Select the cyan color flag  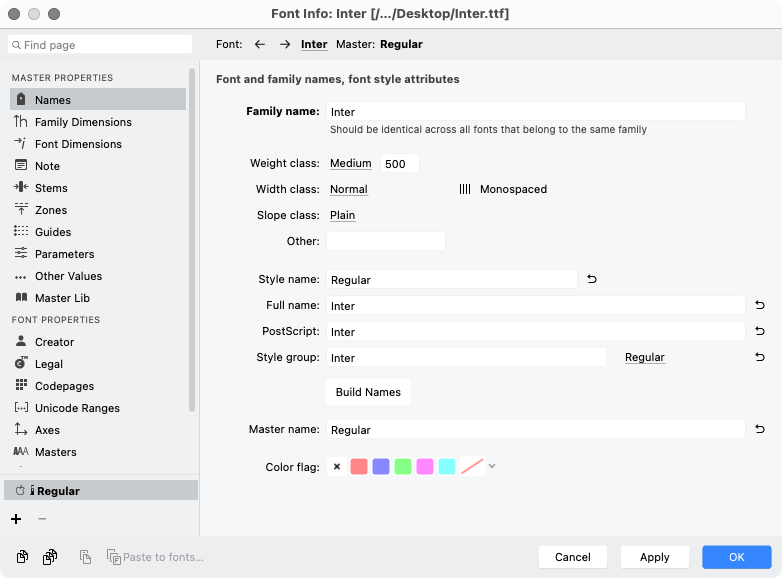click(x=447, y=466)
